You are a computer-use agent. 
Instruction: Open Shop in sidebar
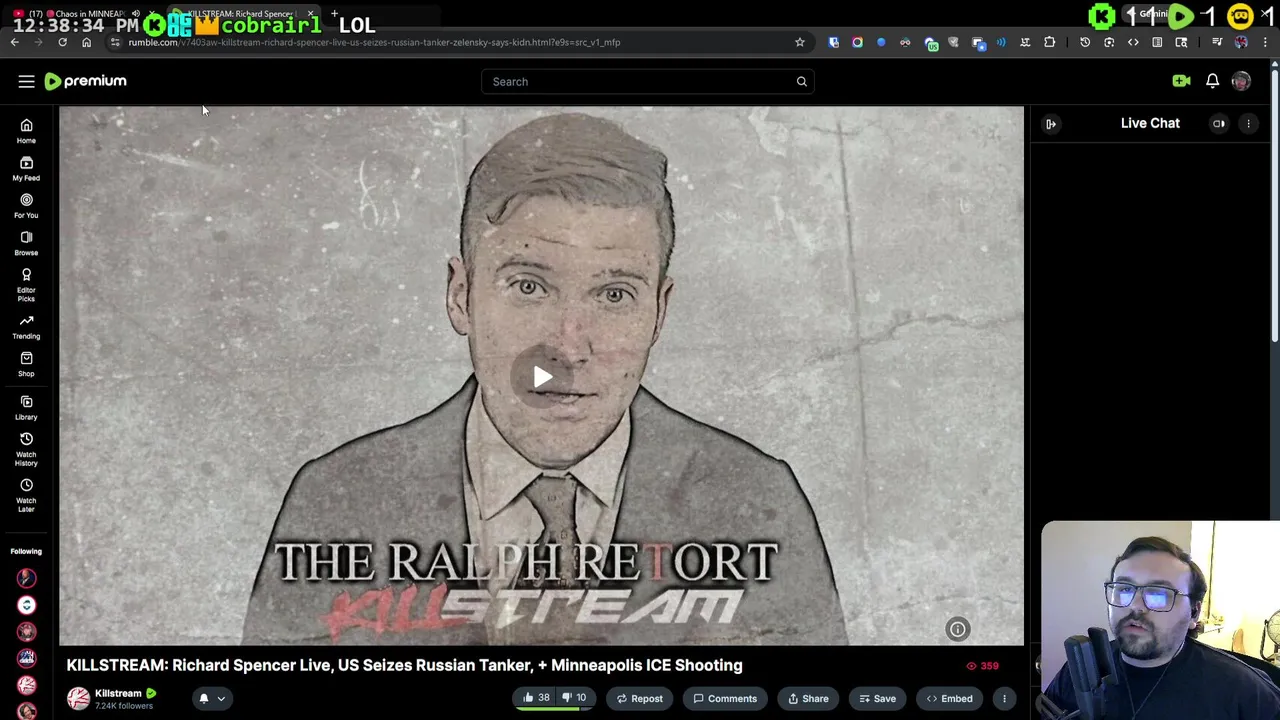(x=26, y=364)
